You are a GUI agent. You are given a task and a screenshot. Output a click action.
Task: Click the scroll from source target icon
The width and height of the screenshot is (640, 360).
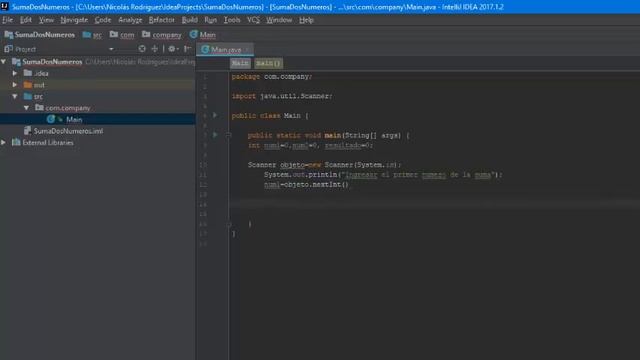142,49
